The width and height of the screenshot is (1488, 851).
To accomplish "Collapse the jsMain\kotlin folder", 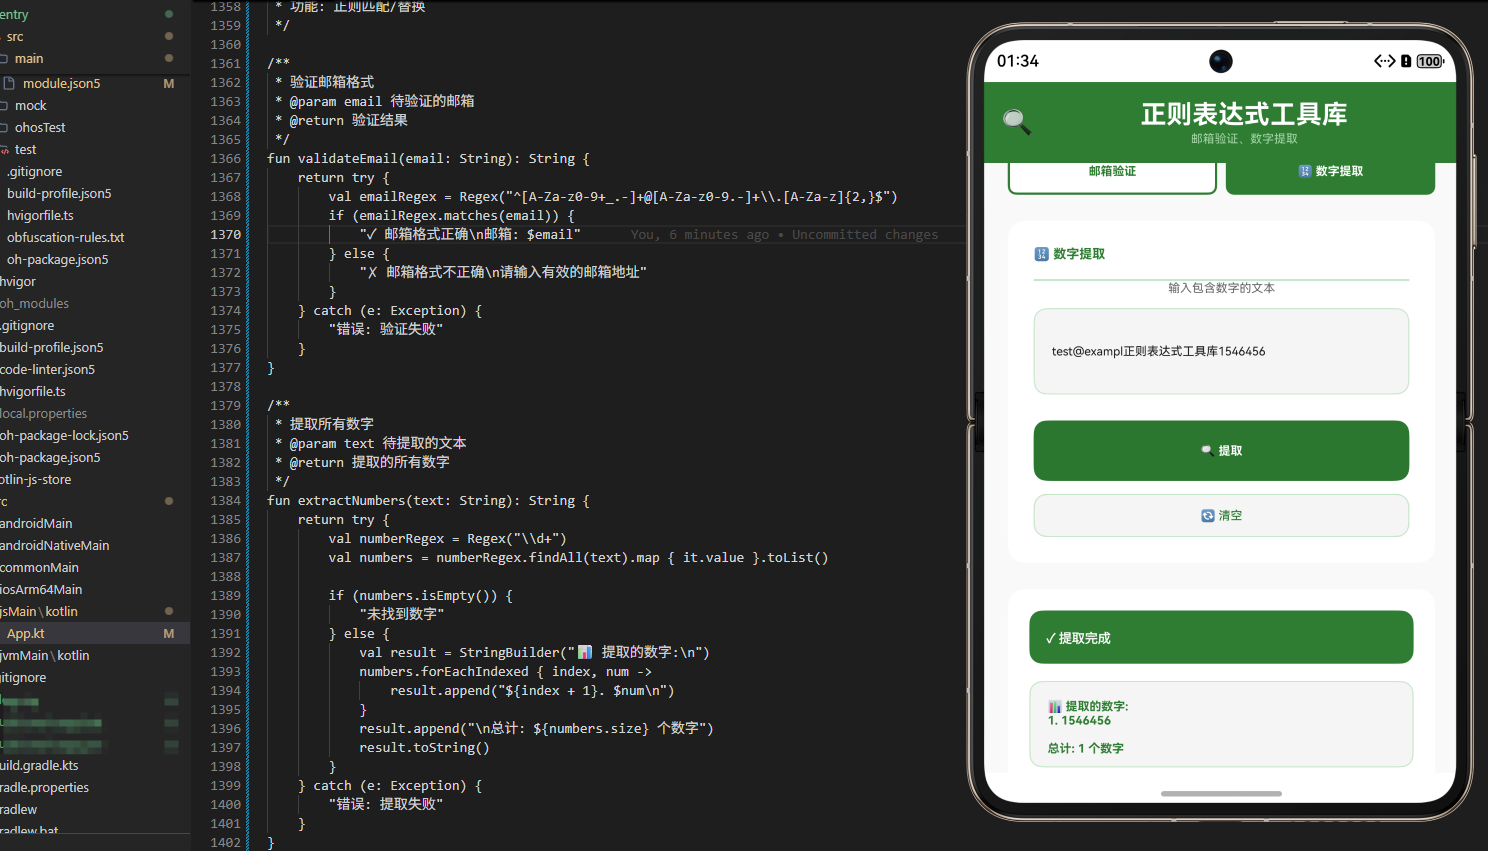I will (39, 611).
